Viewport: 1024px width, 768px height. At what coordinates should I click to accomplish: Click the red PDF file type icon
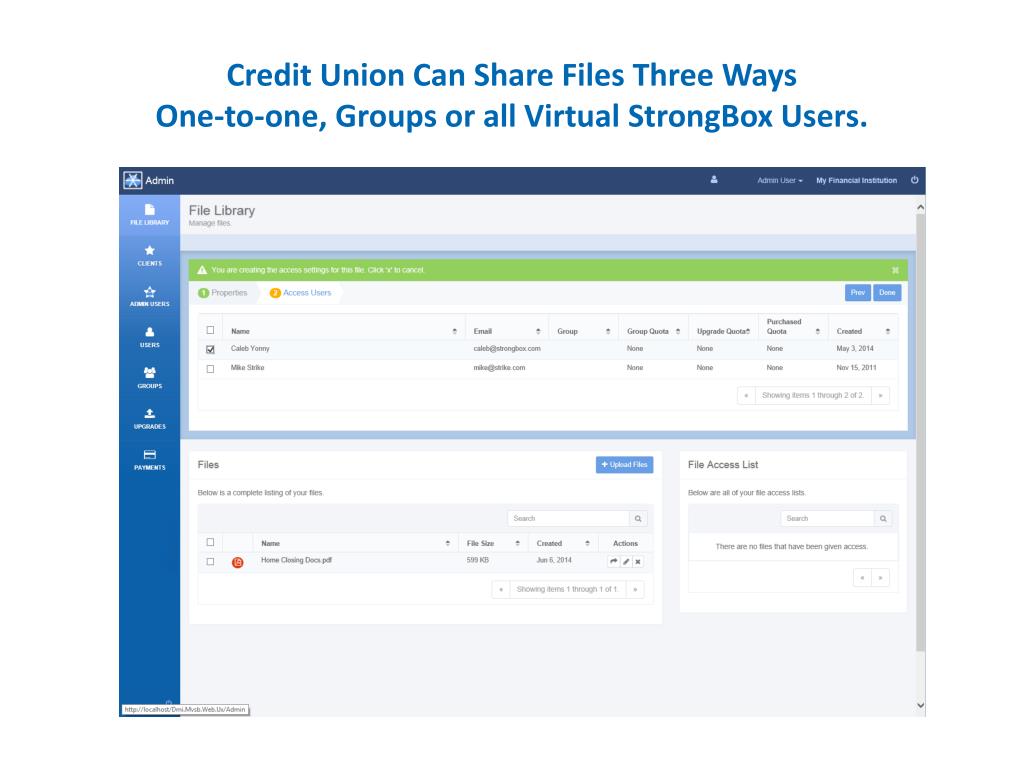pyautogui.click(x=238, y=562)
